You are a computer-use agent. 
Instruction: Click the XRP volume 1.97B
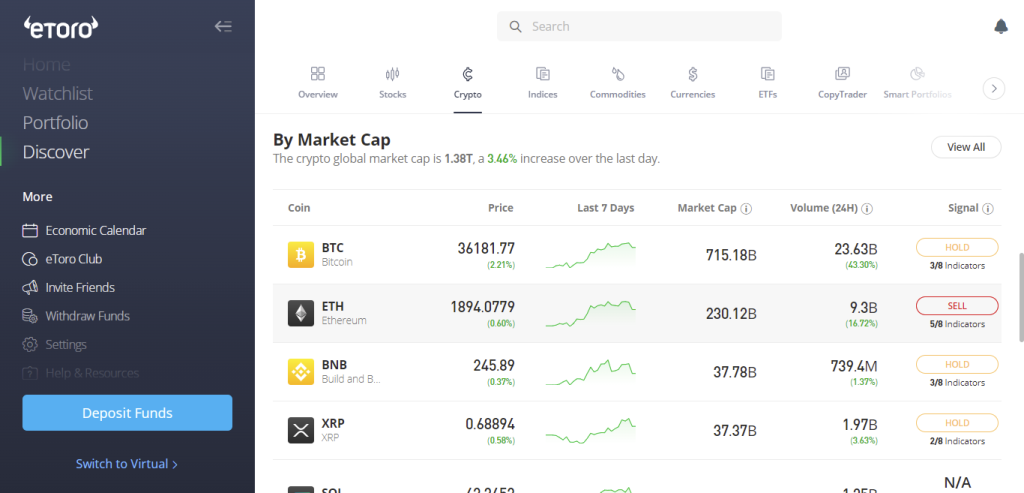860,424
